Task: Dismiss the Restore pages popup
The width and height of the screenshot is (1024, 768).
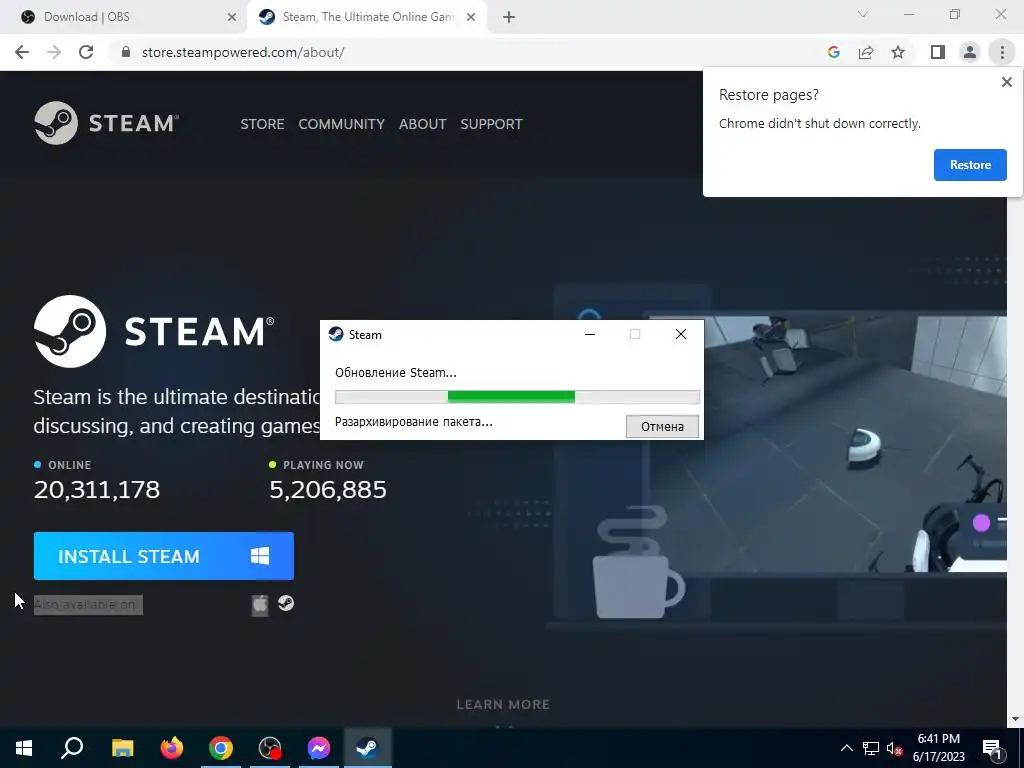Action: coord(1006,82)
